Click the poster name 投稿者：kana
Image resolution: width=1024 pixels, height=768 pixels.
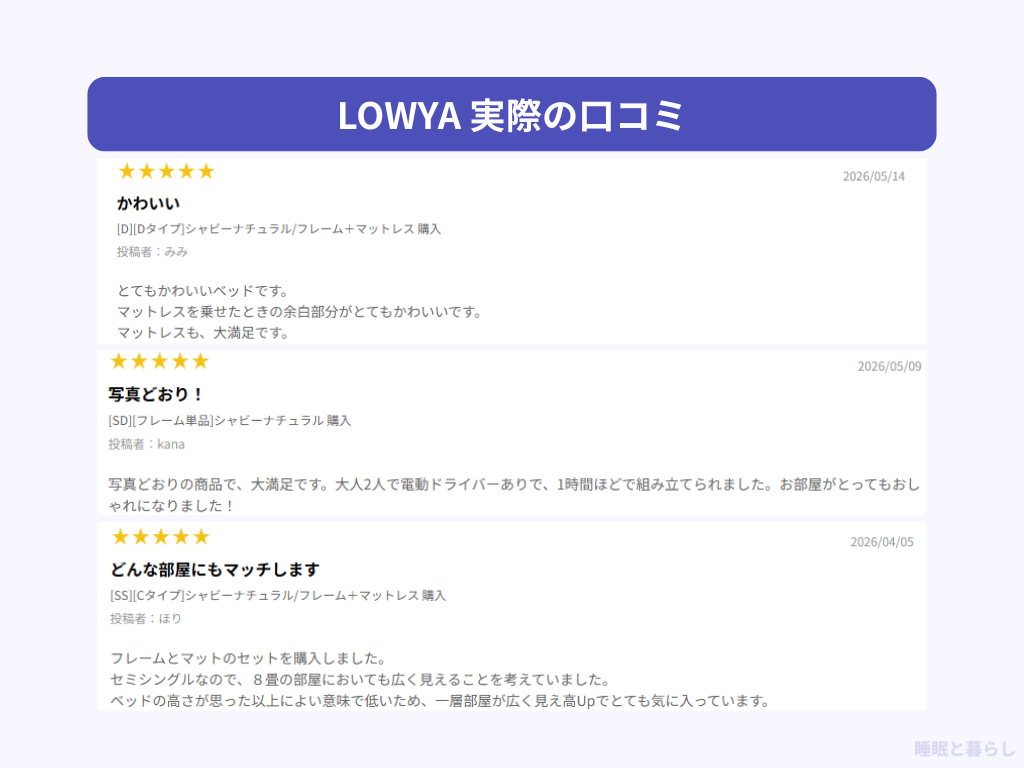[146, 444]
